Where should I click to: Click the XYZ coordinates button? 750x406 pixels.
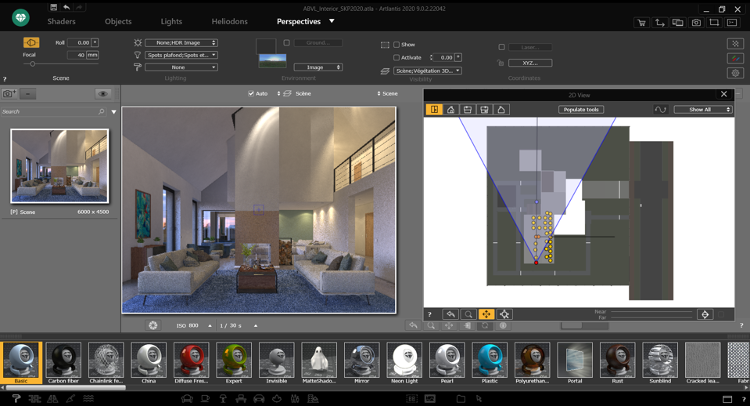click(x=530, y=61)
